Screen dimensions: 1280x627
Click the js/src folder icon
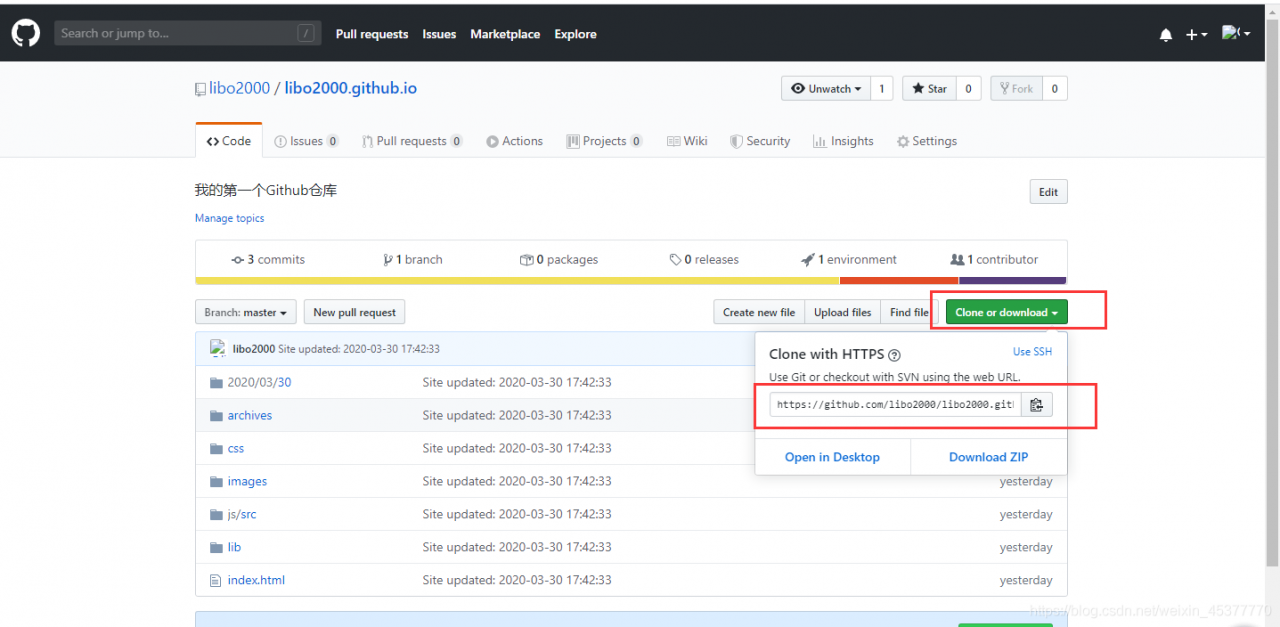(216, 514)
